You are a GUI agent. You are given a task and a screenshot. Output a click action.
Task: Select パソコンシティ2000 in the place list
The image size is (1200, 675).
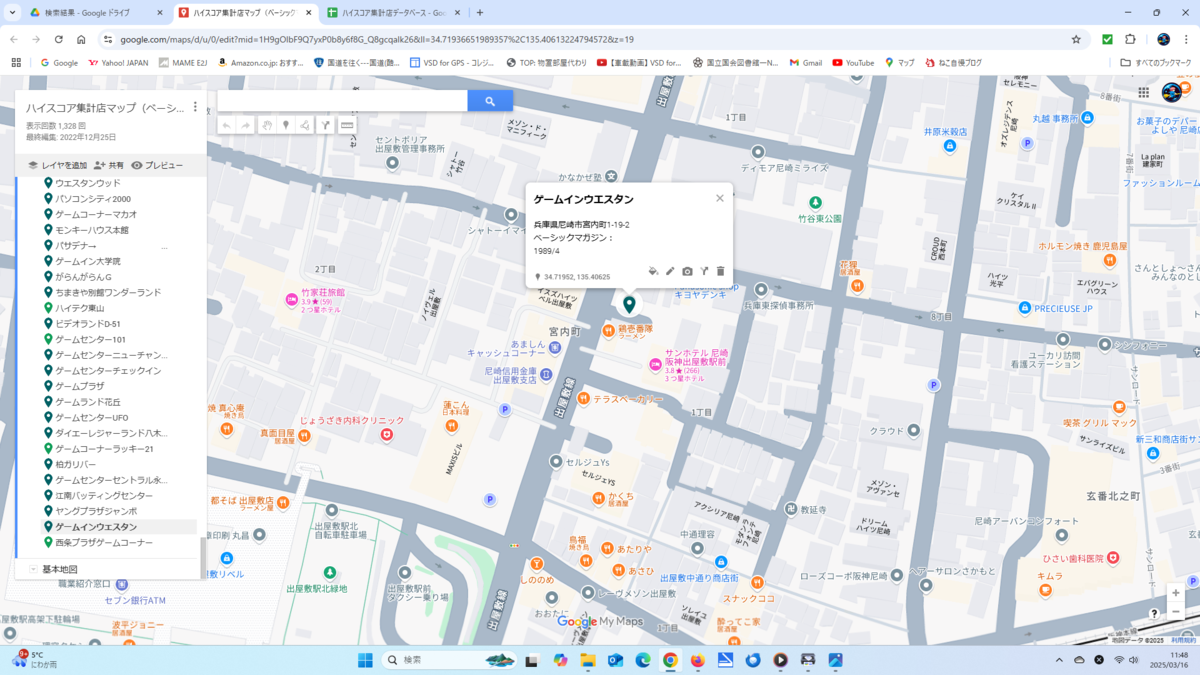[x=93, y=199]
